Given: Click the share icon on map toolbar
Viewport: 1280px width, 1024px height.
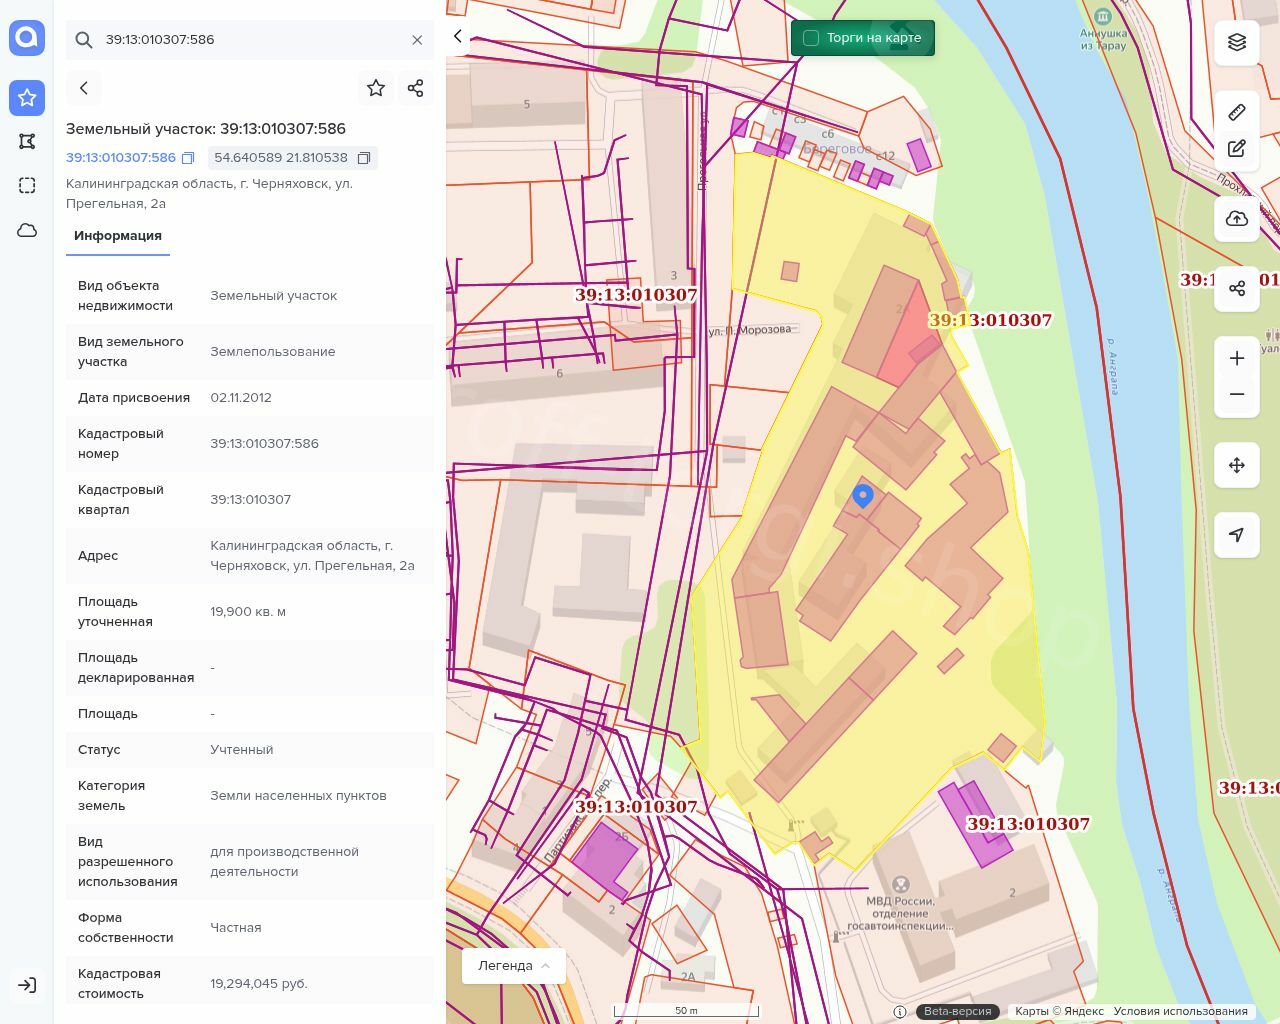Looking at the screenshot, I should 1237,289.
